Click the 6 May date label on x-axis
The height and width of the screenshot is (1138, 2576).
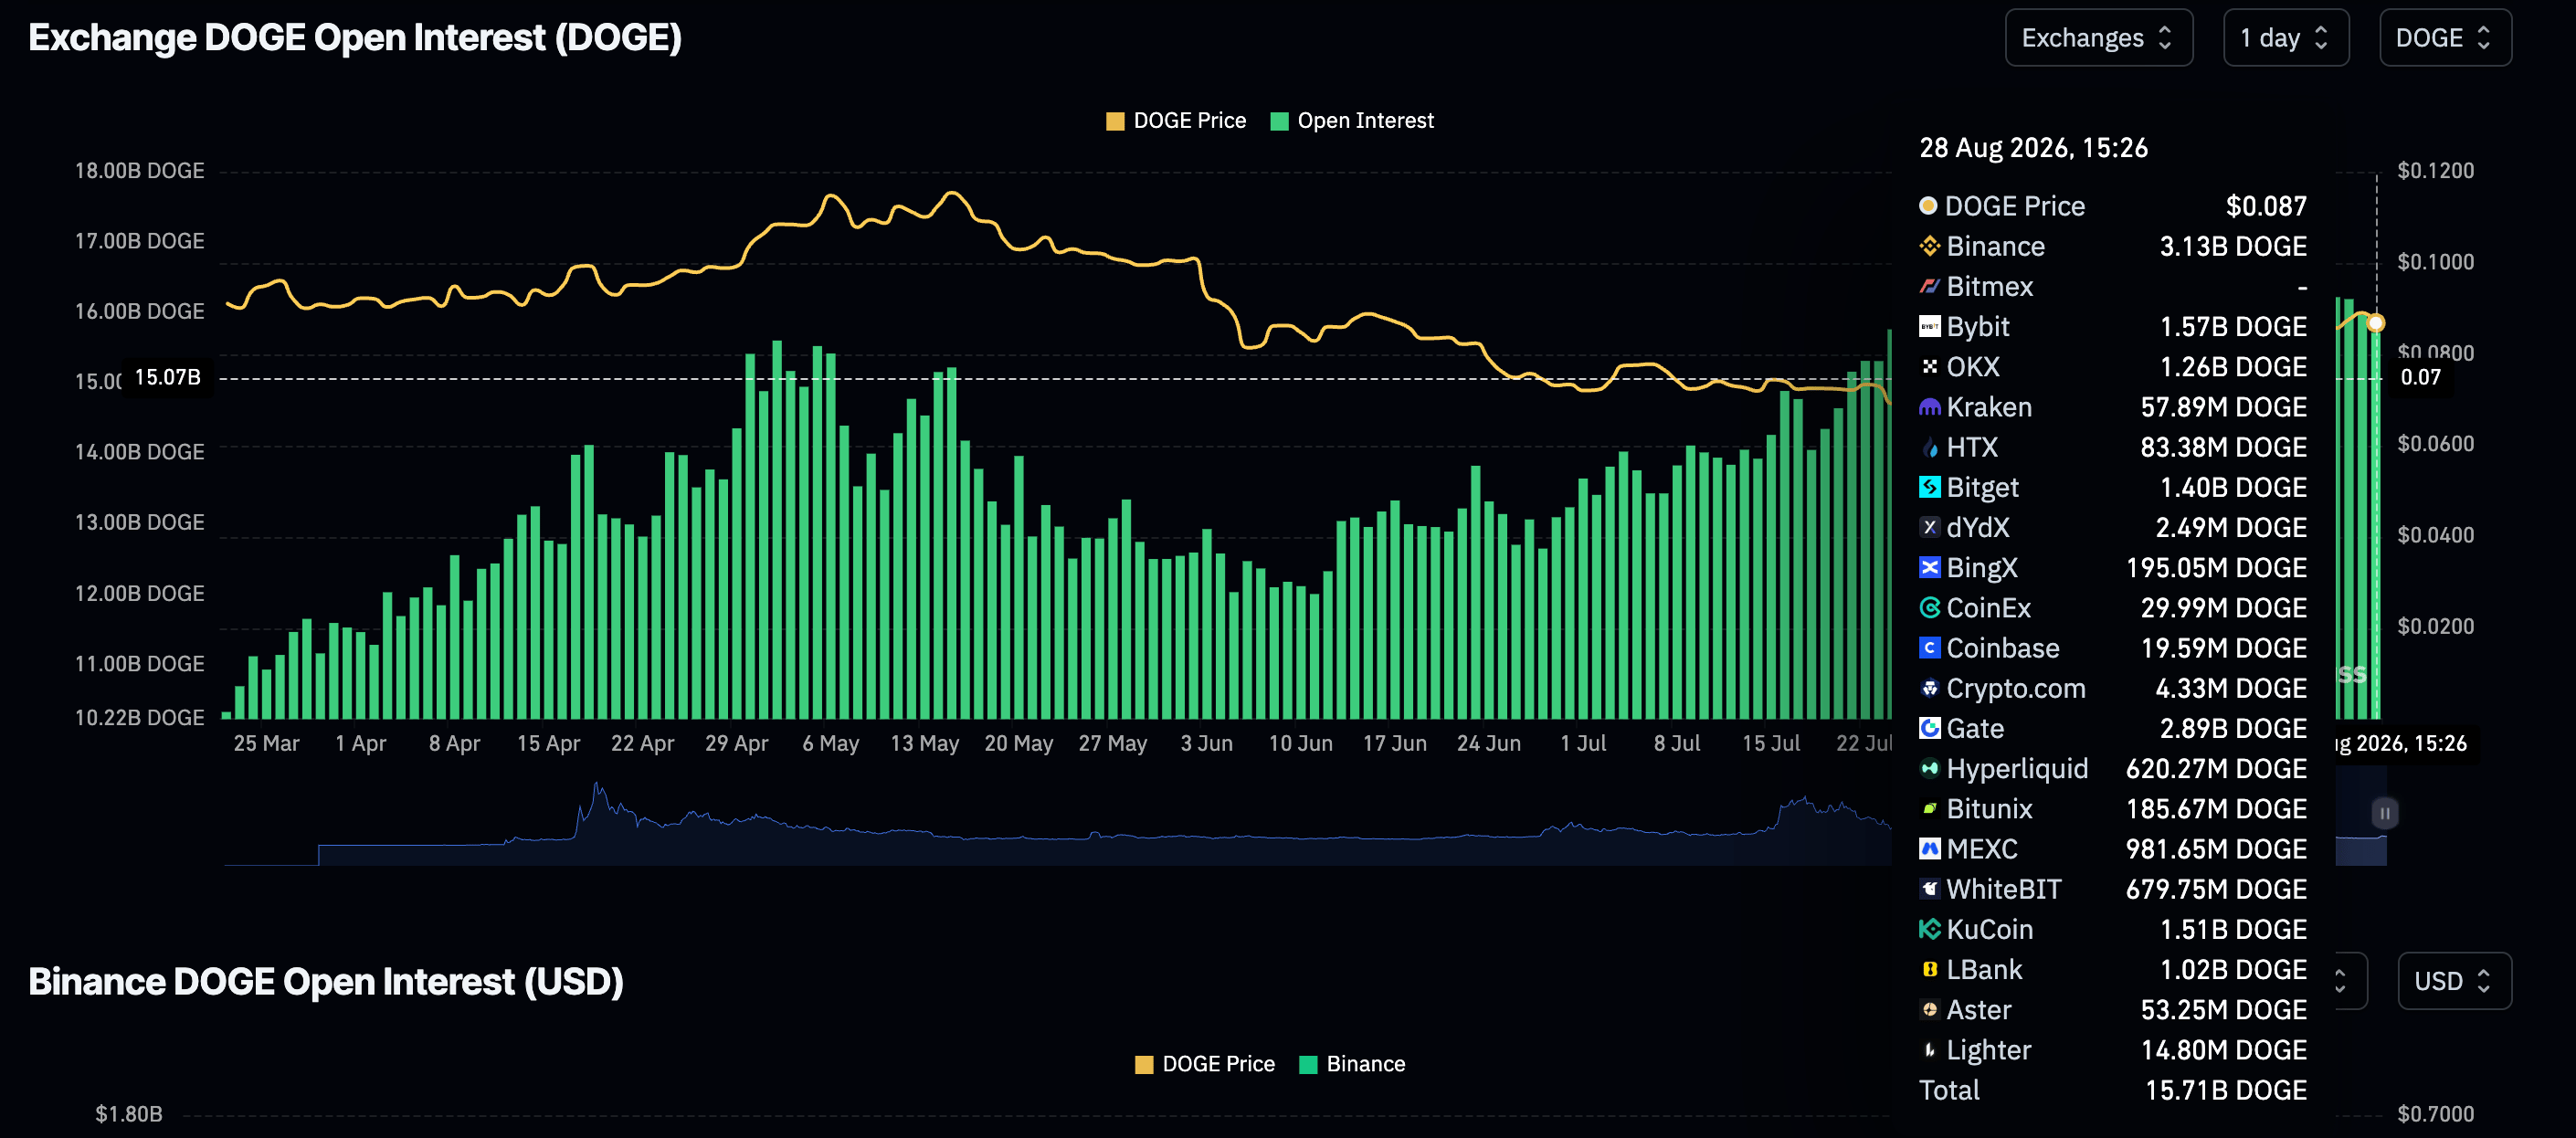pos(830,743)
